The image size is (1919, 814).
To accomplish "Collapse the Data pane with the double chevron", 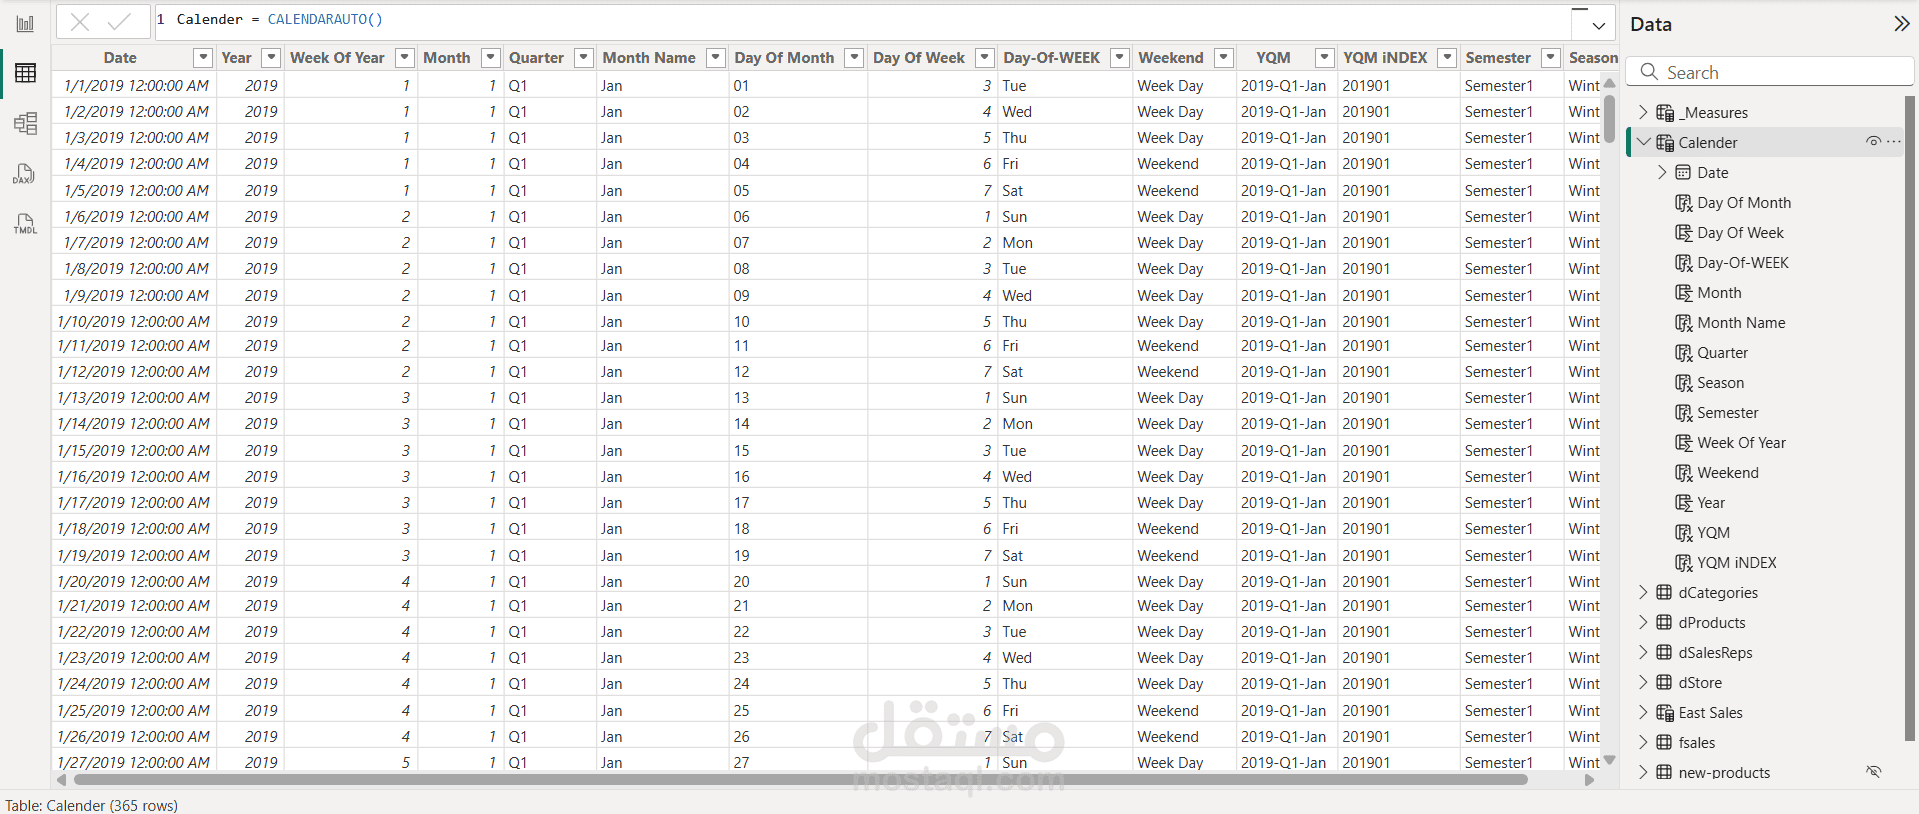I will (x=1901, y=24).
